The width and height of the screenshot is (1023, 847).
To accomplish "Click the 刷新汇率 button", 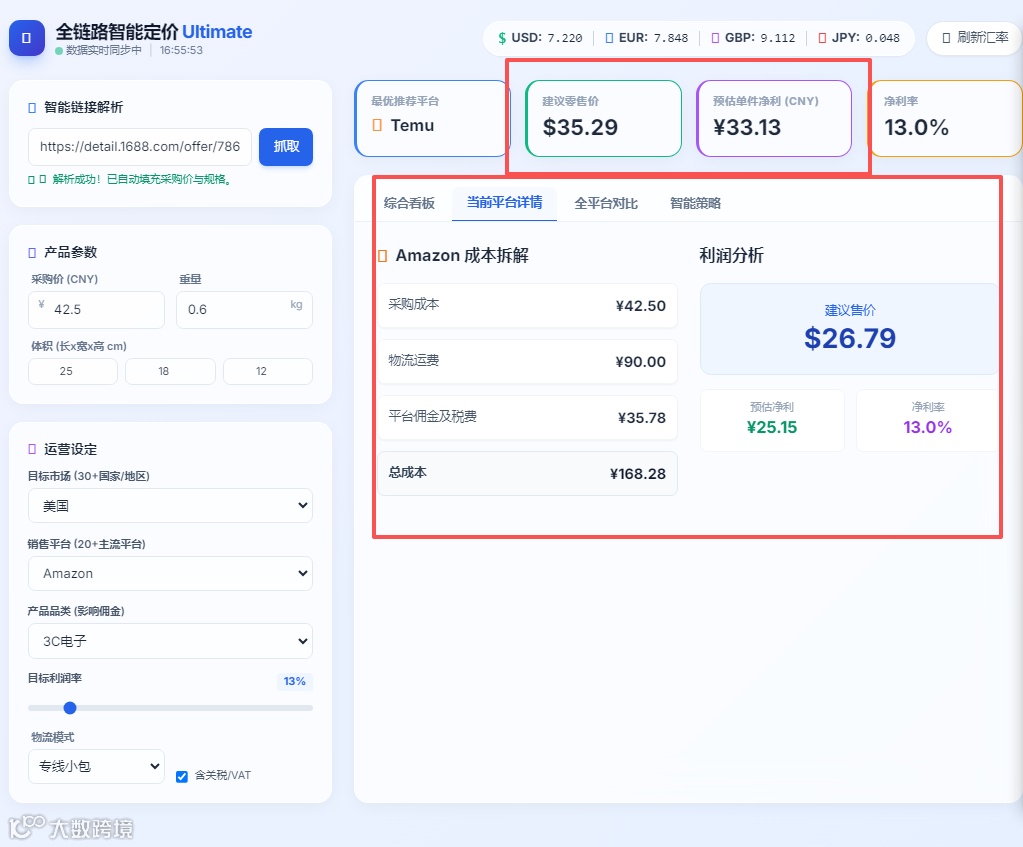I will 975,38.
